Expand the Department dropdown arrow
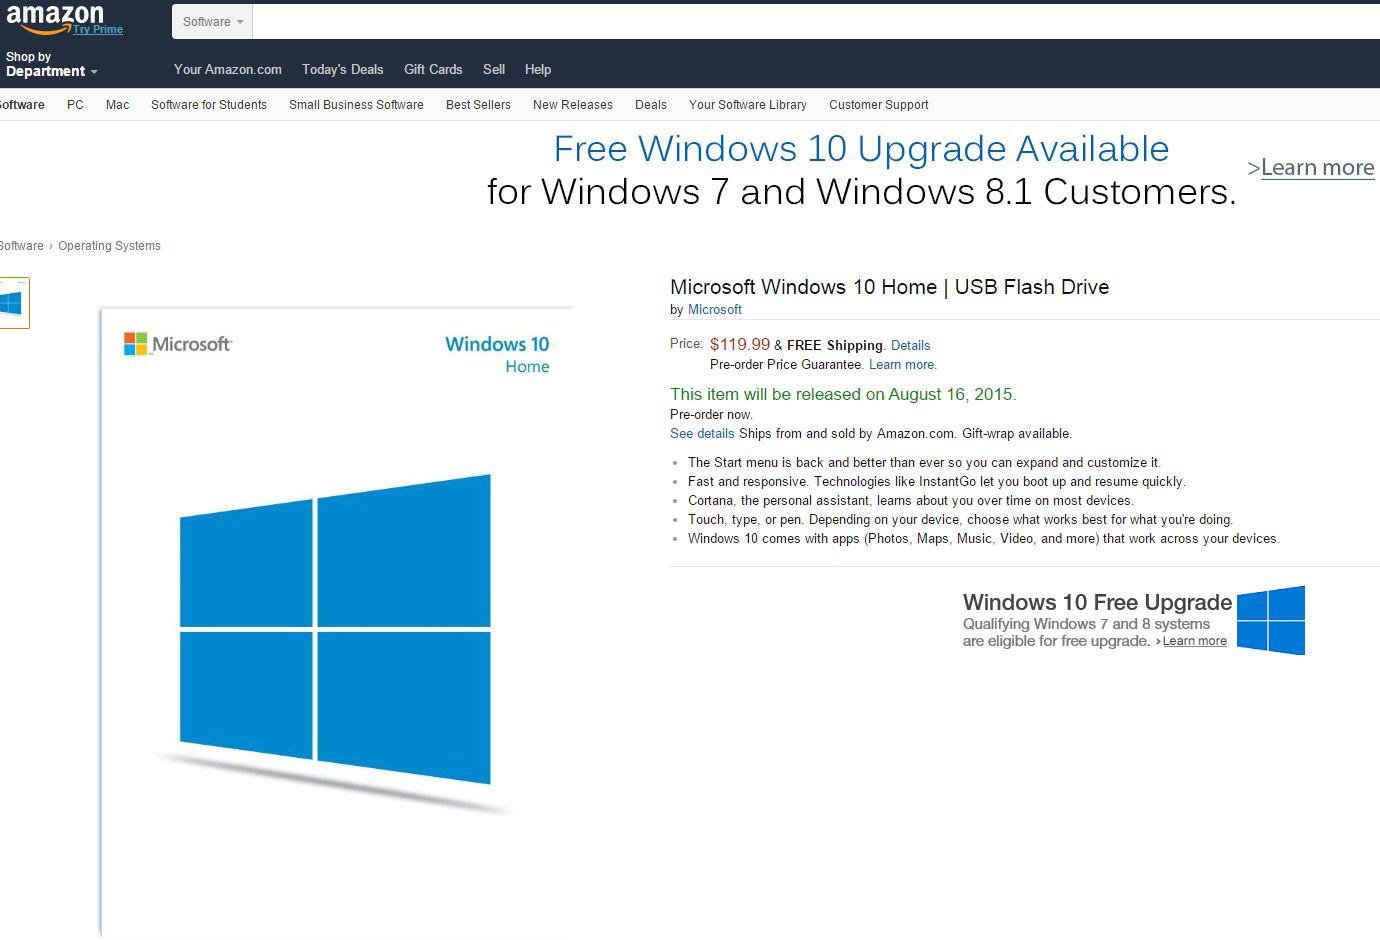 pyautogui.click(x=93, y=72)
